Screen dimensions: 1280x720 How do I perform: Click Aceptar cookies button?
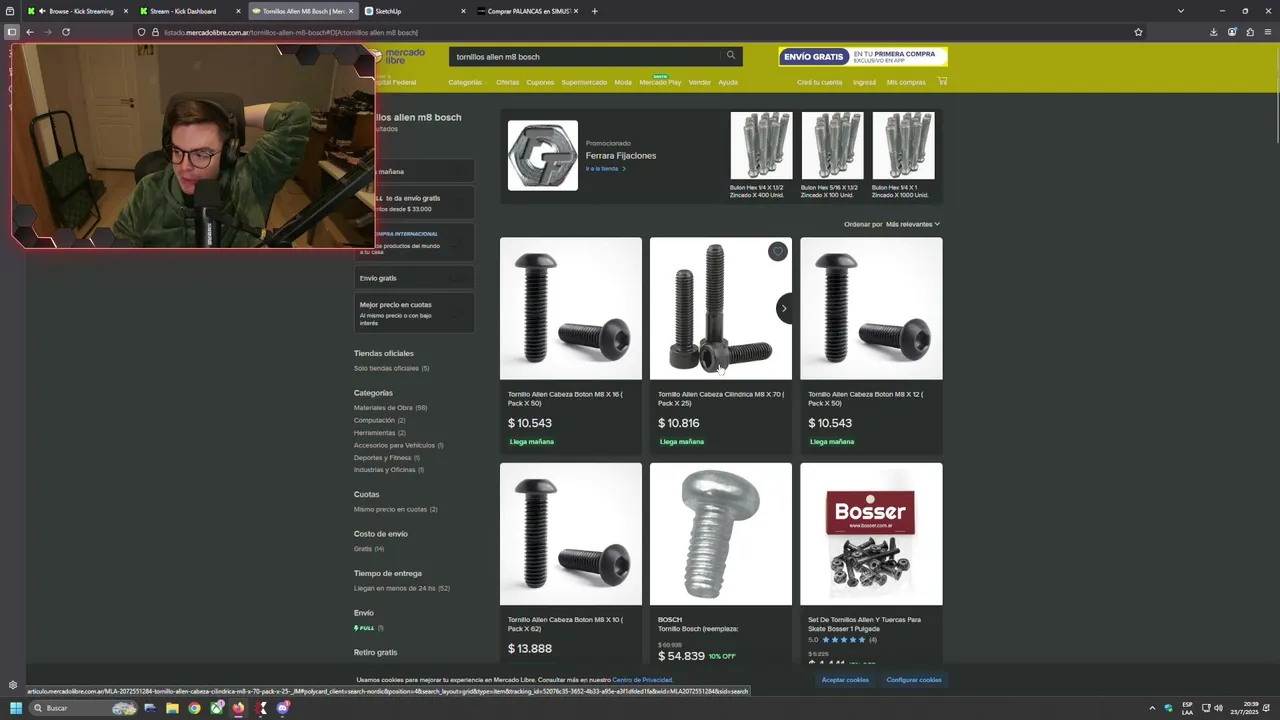pyautogui.click(x=845, y=680)
